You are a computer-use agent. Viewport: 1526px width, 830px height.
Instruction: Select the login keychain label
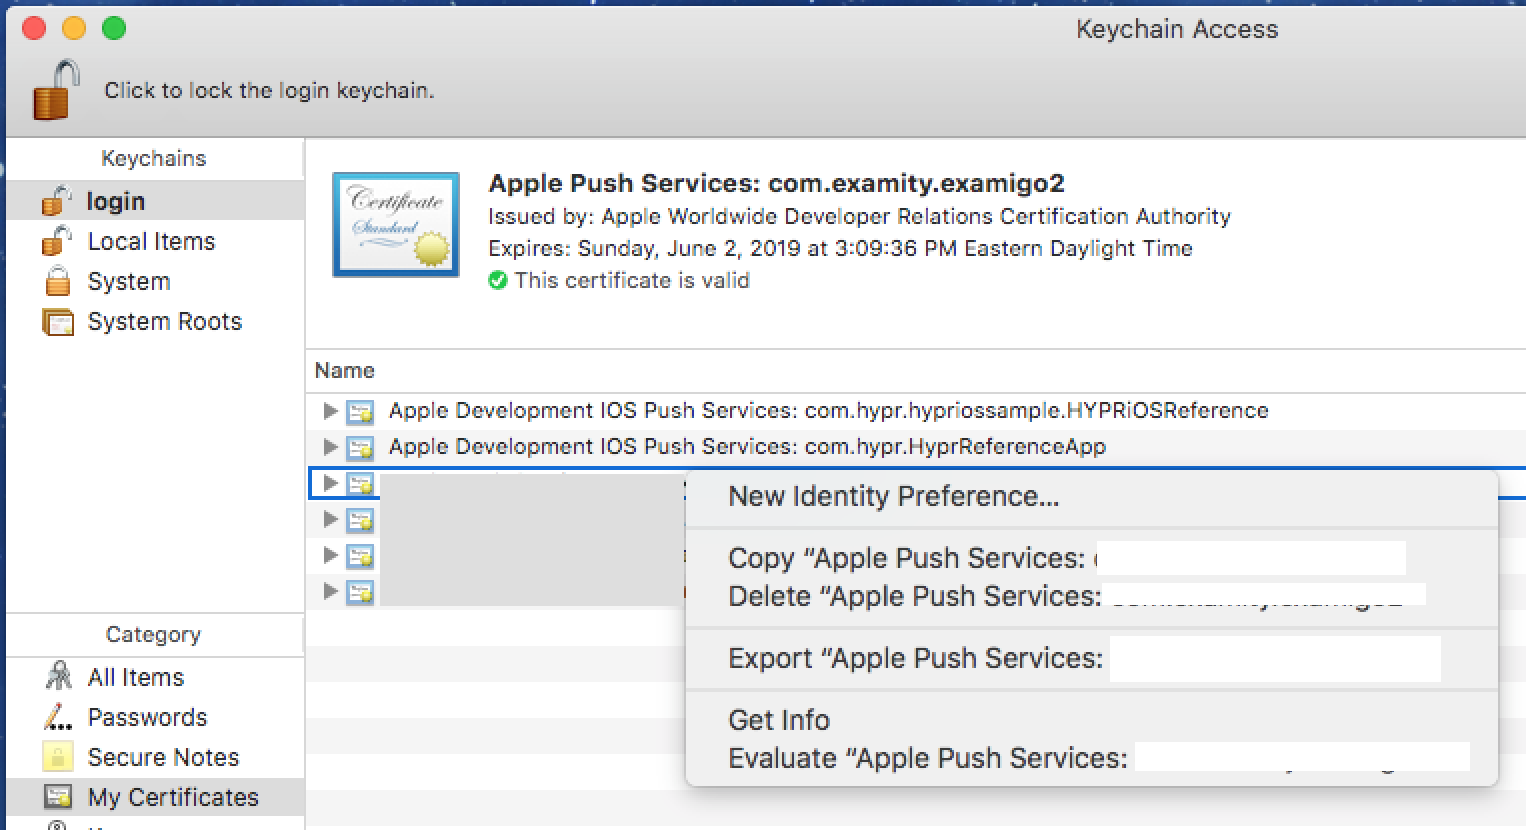(x=116, y=201)
